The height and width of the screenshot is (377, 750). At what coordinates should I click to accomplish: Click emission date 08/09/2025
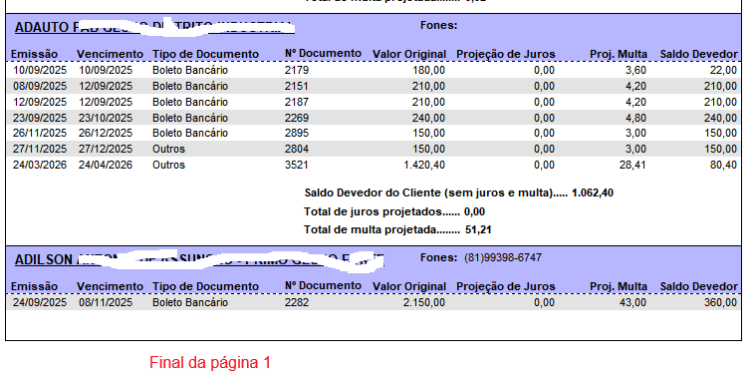pyautogui.click(x=40, y=86)
